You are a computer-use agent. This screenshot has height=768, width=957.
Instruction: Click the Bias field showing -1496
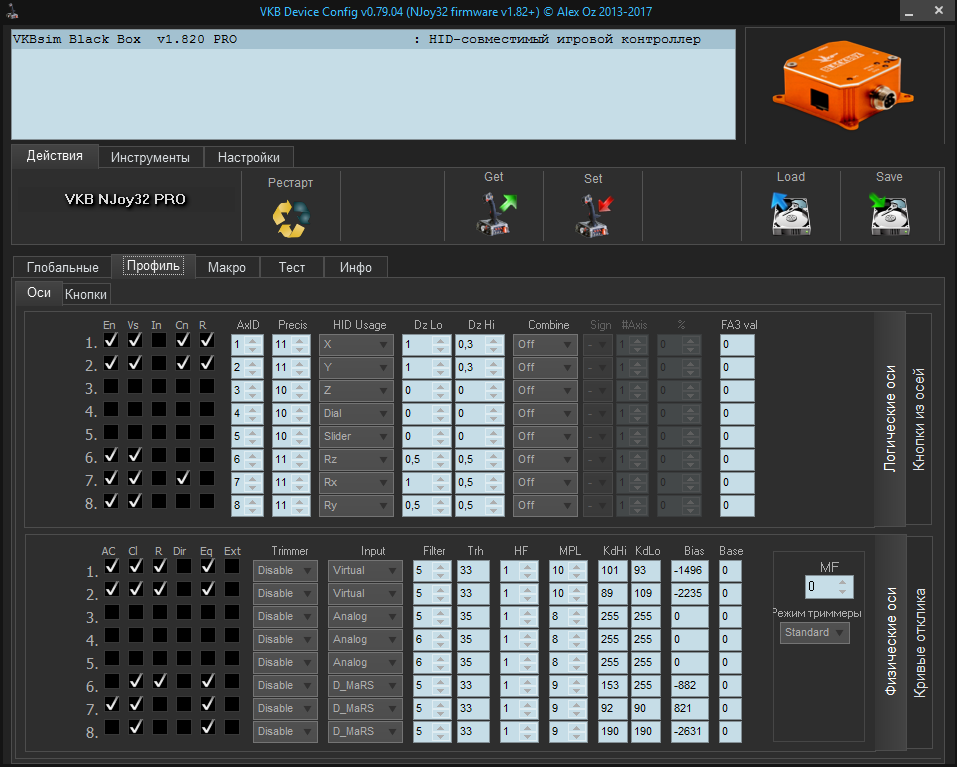click(690, 571)
